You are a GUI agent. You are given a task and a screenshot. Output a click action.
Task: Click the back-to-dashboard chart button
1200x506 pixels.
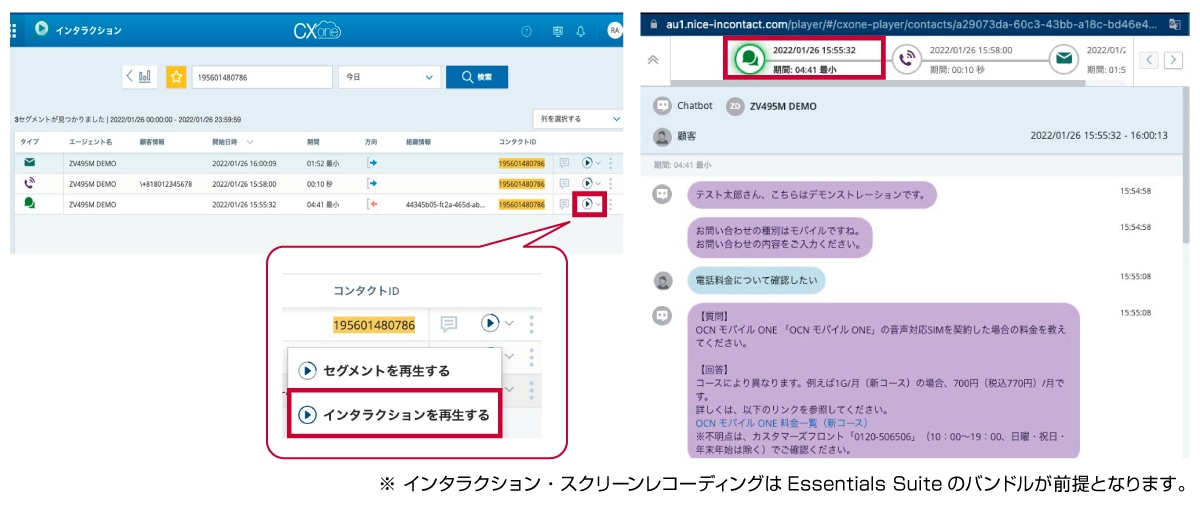(x=141, y=76)
